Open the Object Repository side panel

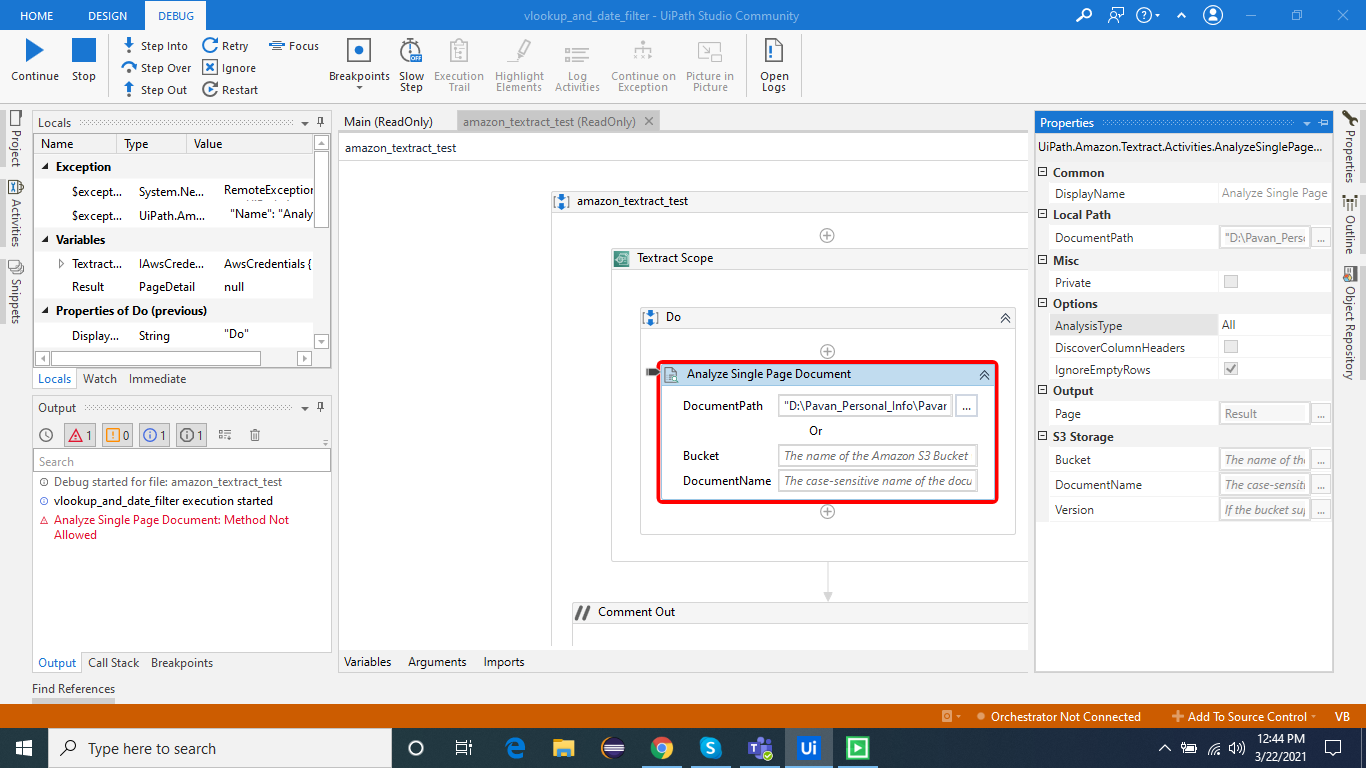[1350, 323]
